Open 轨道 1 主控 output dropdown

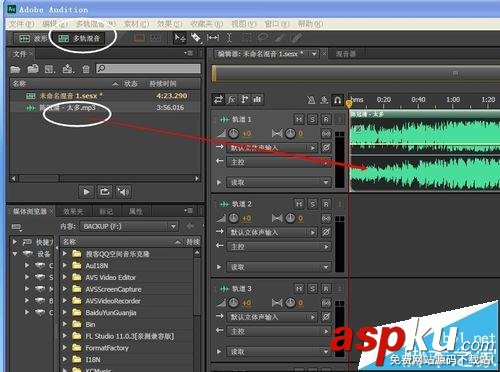[x=279, y=162]
